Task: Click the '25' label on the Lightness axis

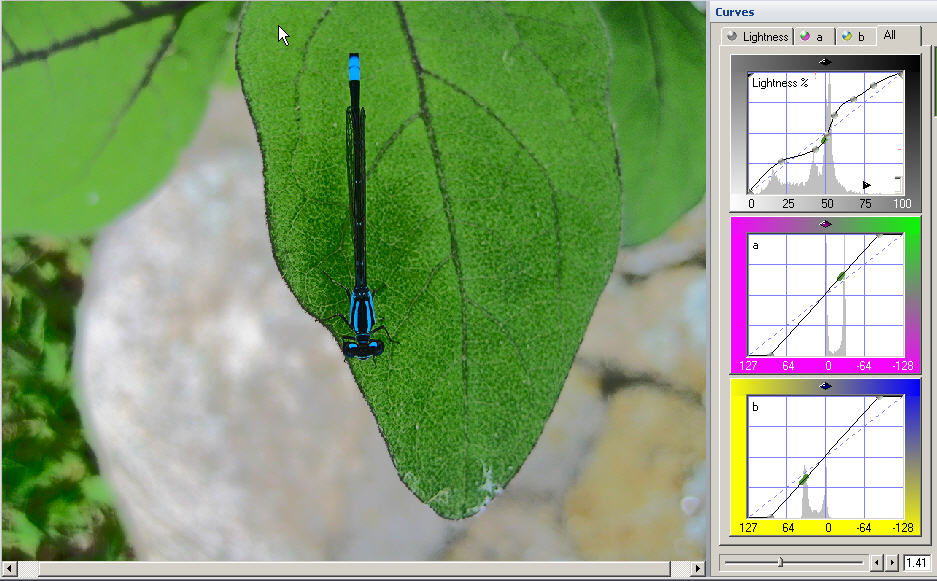Action: pyautogui.click(x=788, y=204)
